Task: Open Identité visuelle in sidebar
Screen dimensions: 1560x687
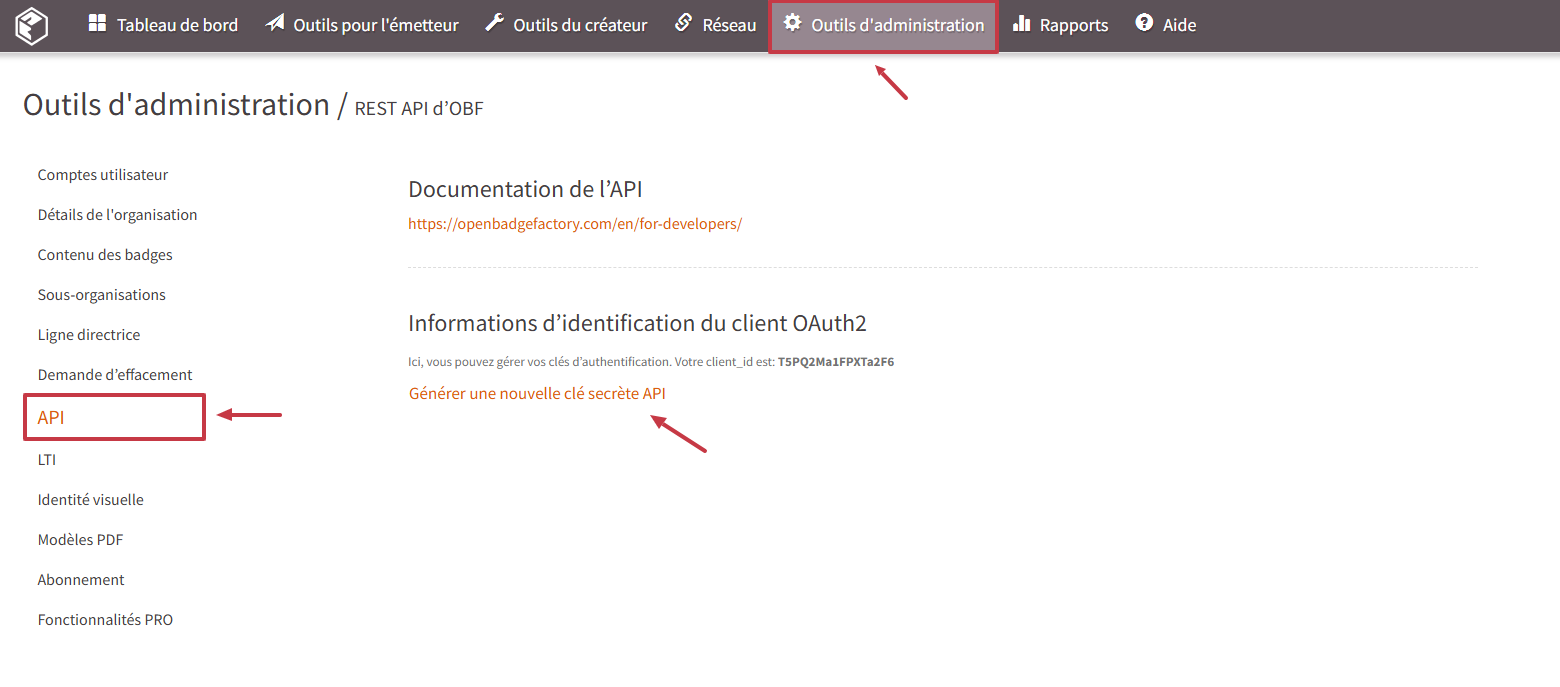Action: (x=91, y=500)
